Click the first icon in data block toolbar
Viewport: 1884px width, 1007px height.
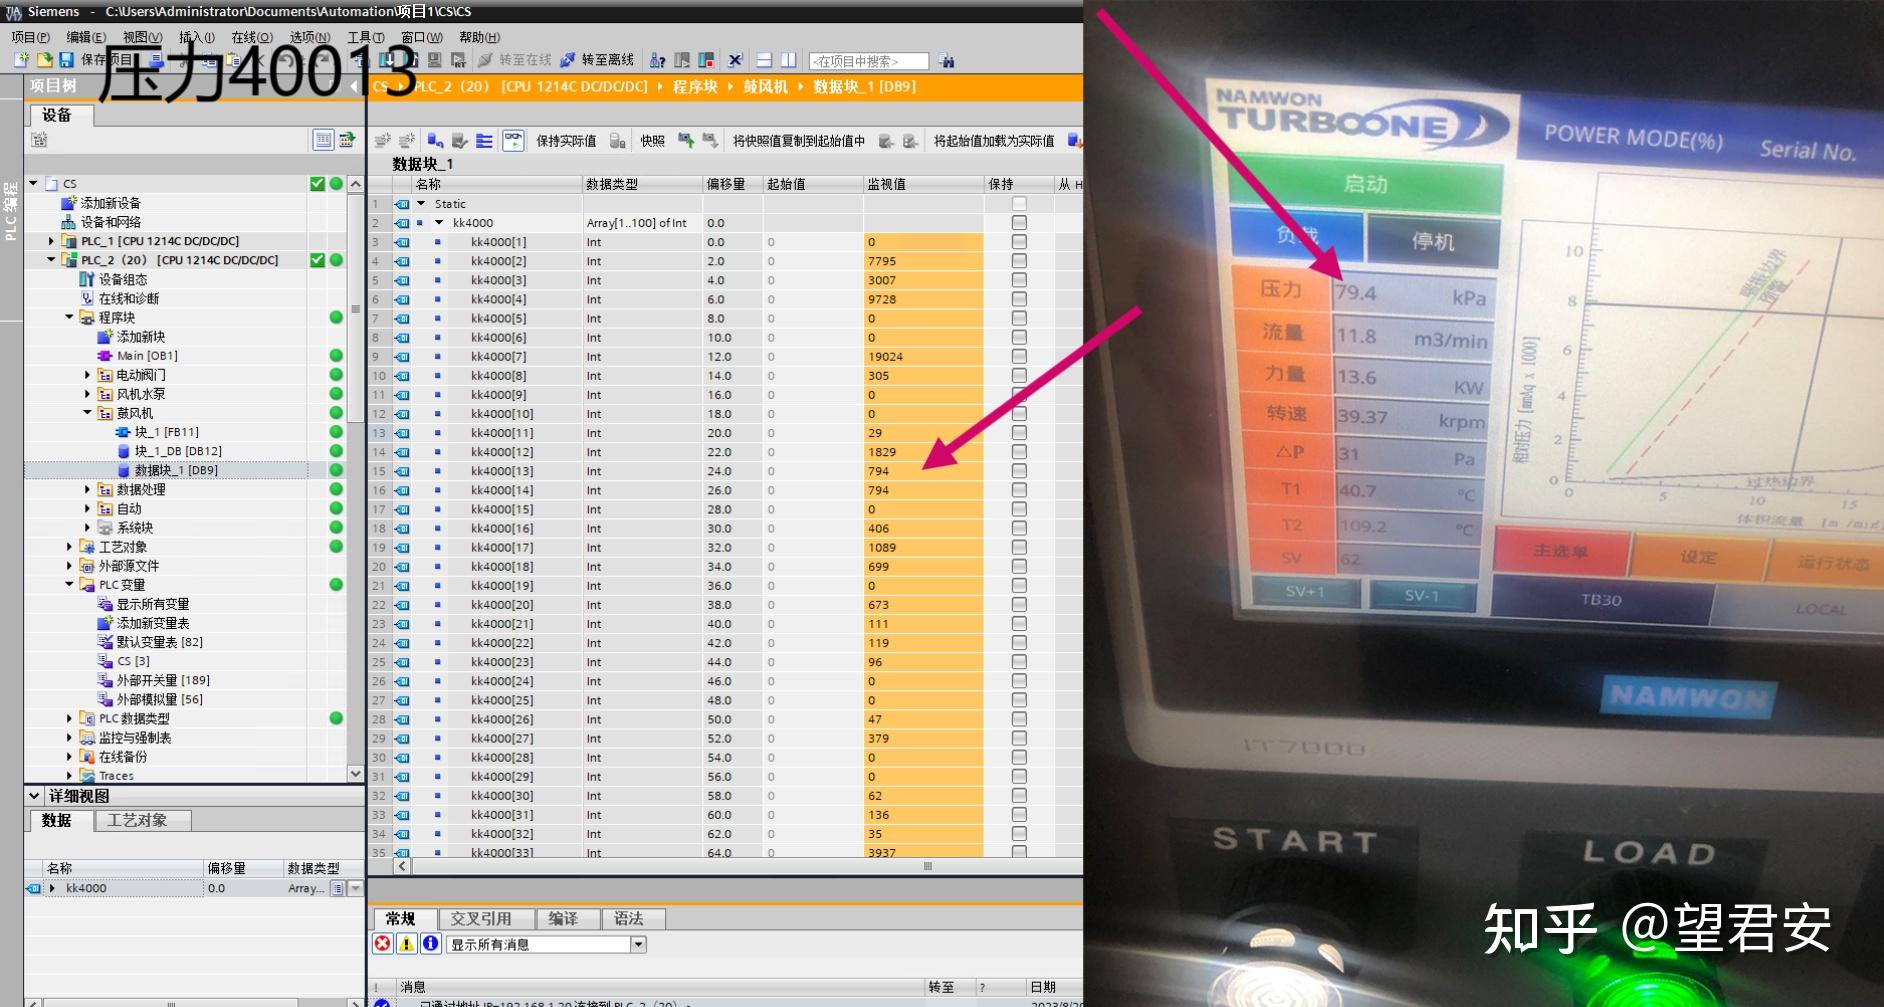pyautogui.click(x=381, y=141)
